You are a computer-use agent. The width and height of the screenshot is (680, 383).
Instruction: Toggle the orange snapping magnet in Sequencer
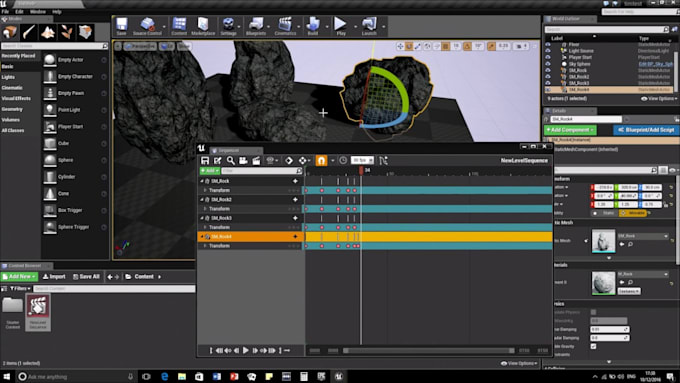(x=321, y=160)
